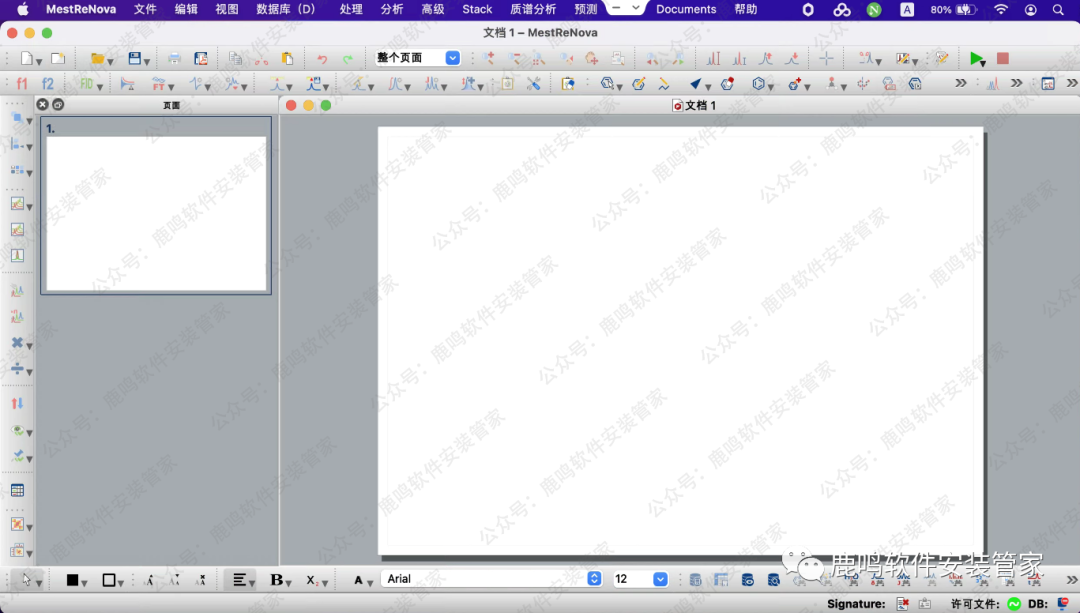Open the 分析 menu
The height and width of the screenshot is (613, 1080).
[392, 9]
